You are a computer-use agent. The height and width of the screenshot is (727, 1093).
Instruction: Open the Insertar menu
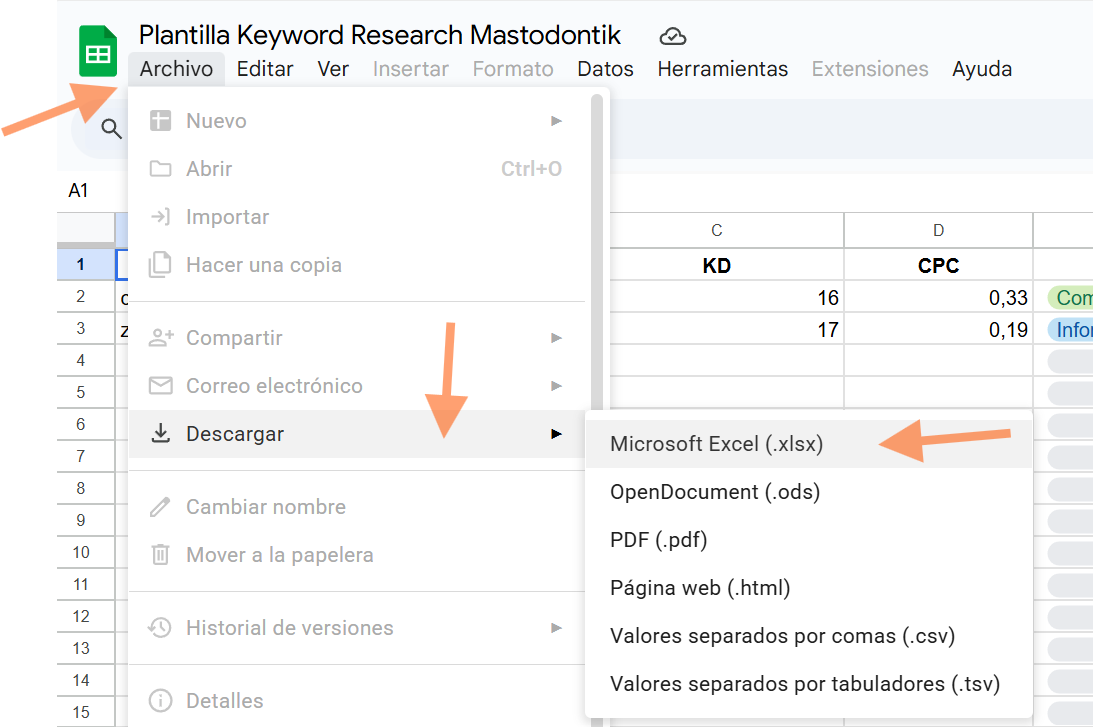click(x=411, y=69)
